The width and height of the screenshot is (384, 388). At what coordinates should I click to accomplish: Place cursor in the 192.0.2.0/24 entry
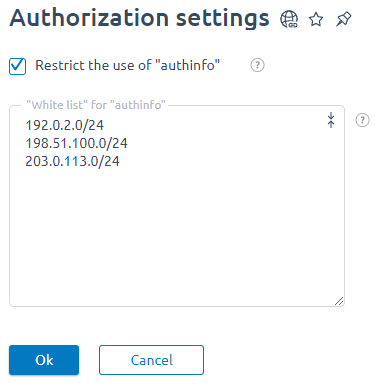pos(64,125)
